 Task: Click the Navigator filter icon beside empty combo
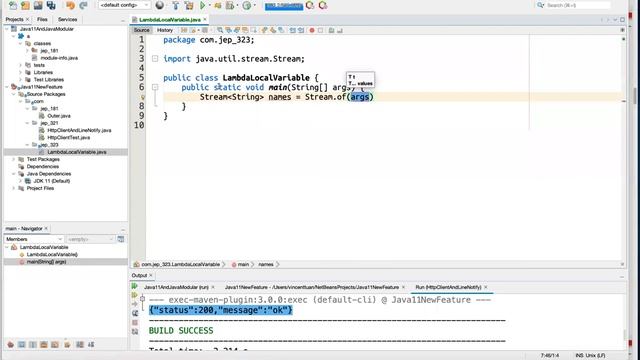coord(121,239)
